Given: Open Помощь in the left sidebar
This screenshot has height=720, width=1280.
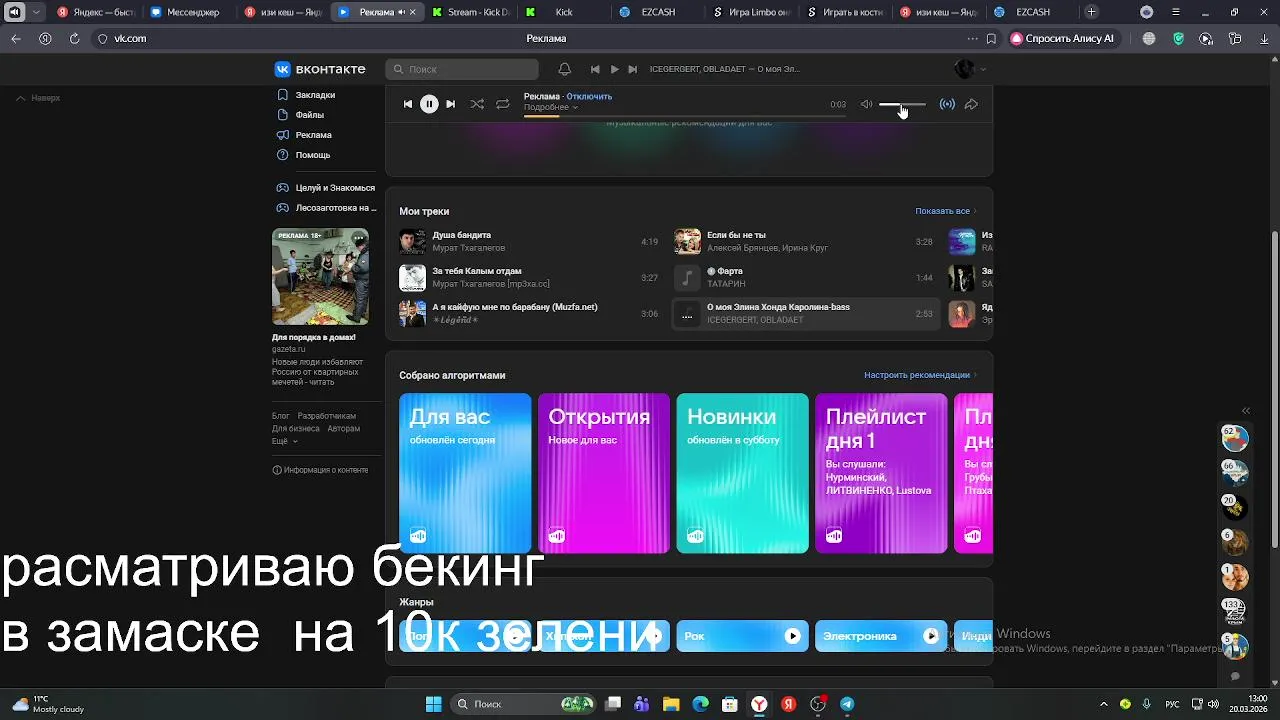Looking at the screenshot, I should (x=312, y=155).
